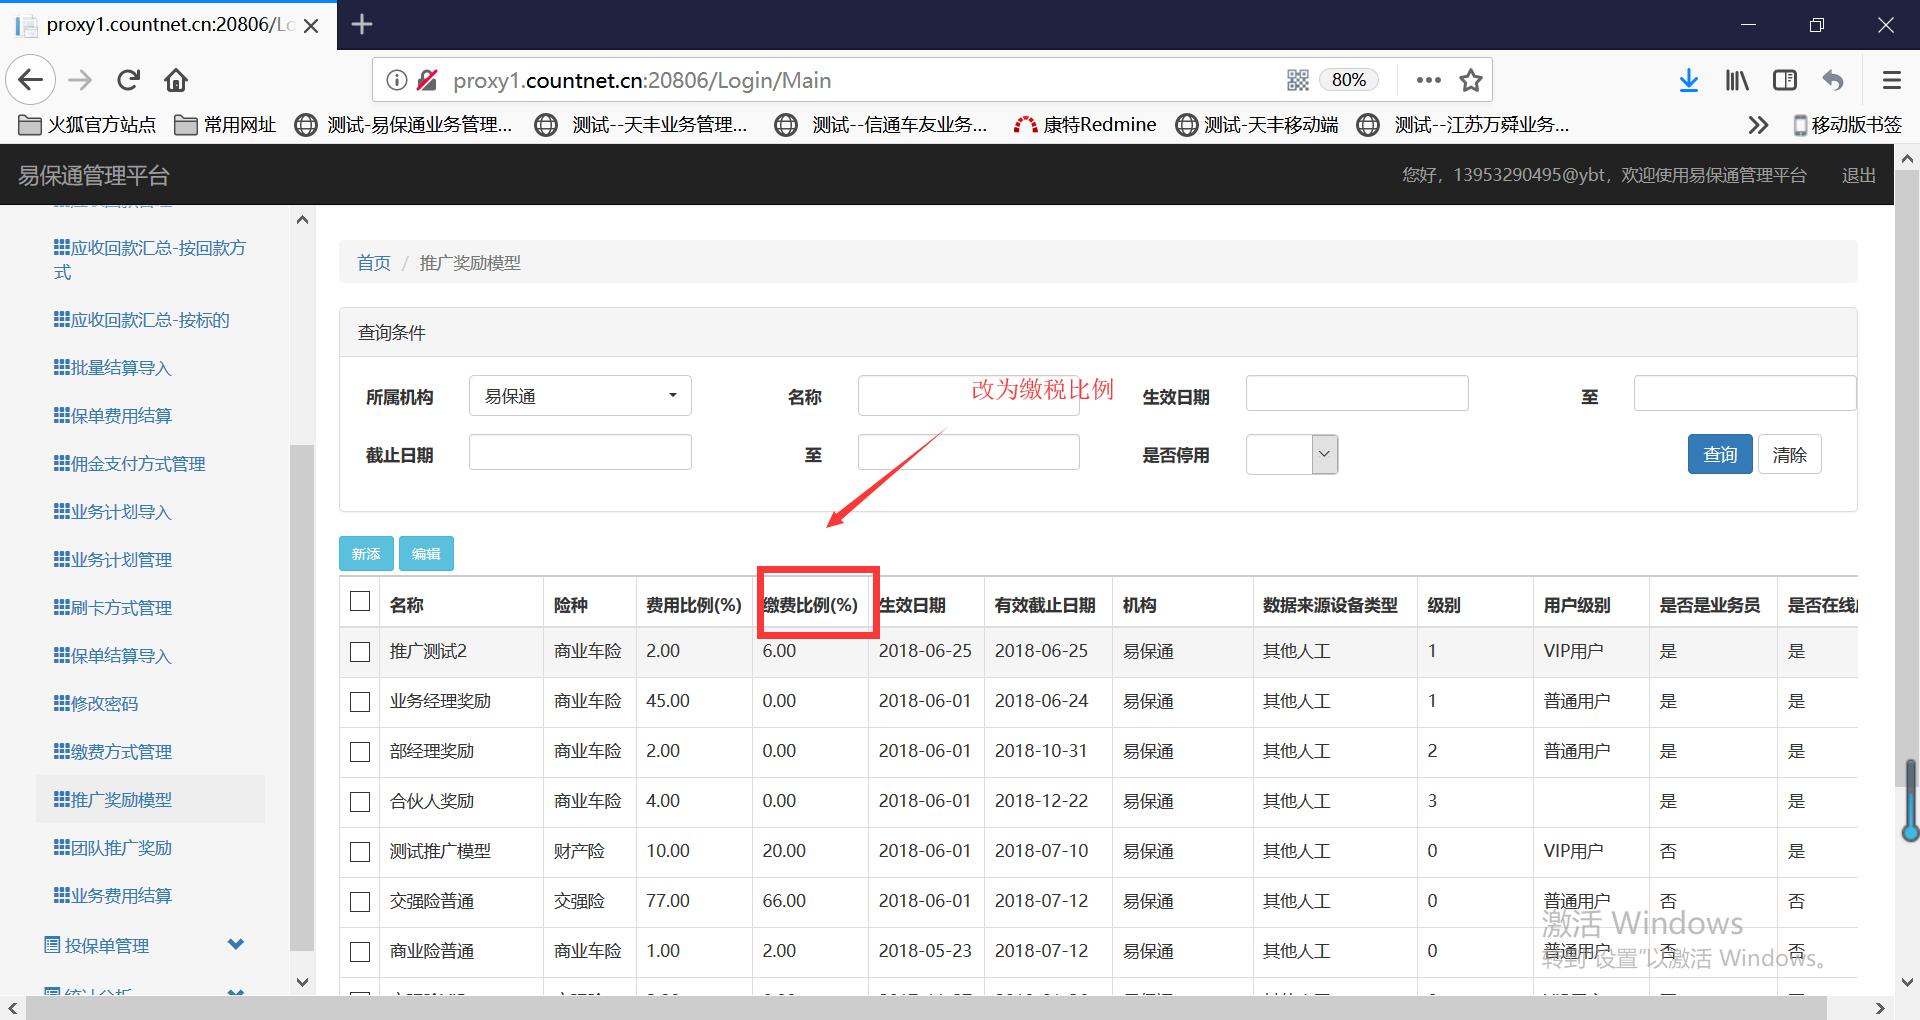
Task: Click the Firefox home icon
Action: point(176,80)
